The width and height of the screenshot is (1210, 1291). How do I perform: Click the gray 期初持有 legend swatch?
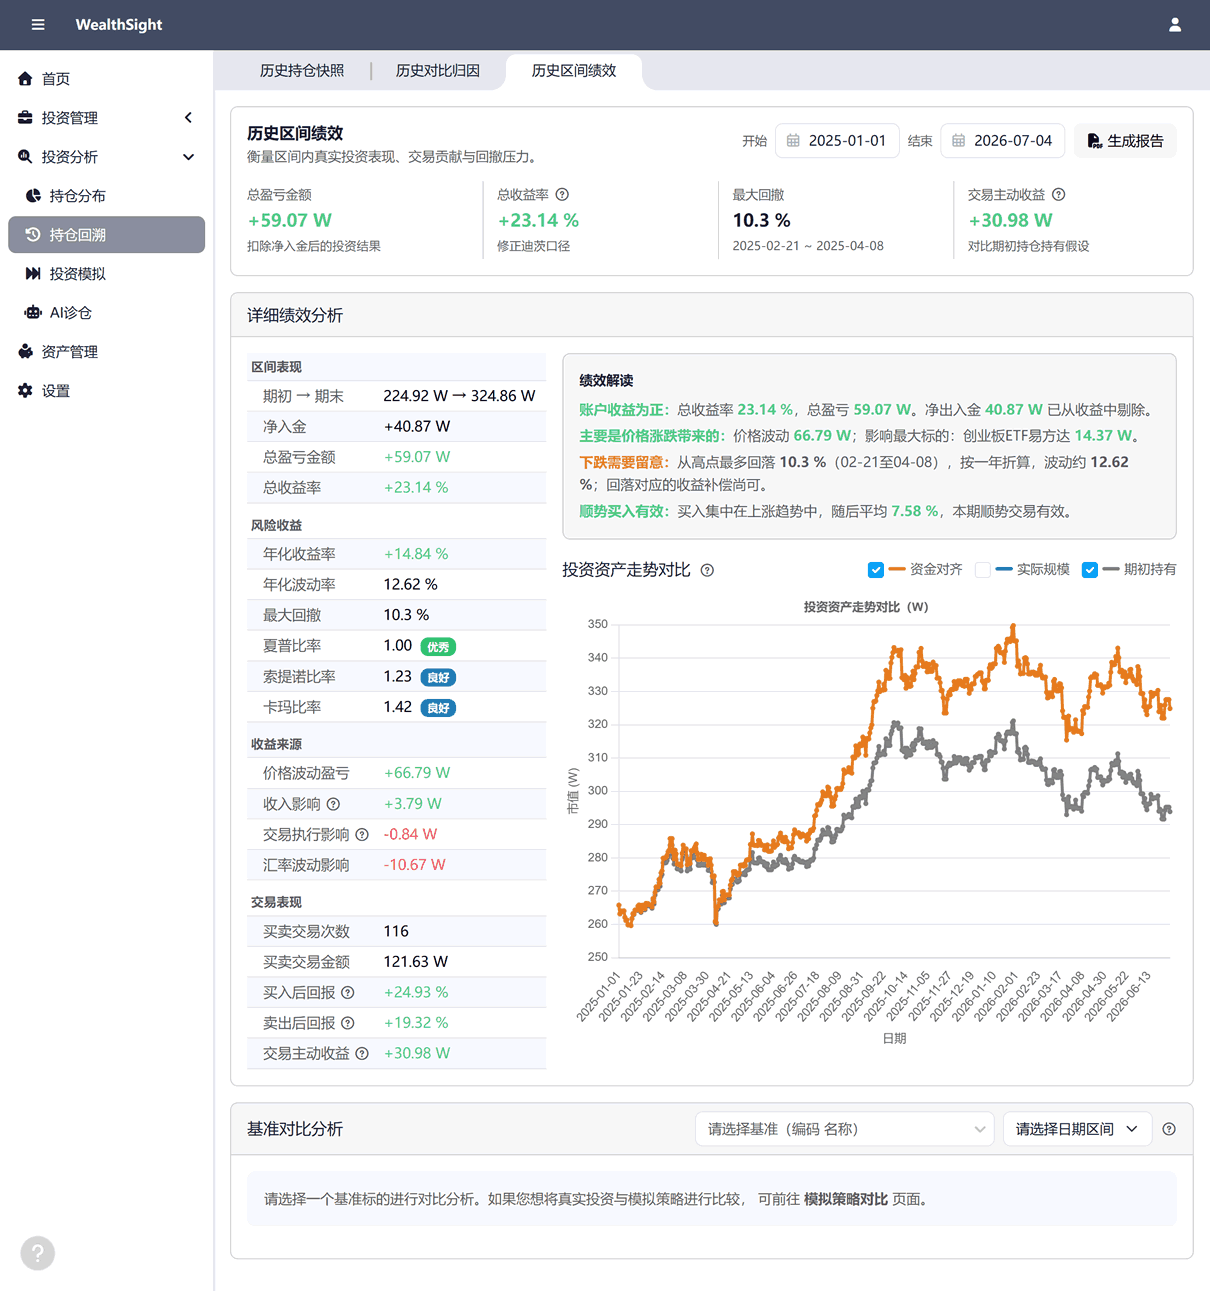tap(1111, 570)
